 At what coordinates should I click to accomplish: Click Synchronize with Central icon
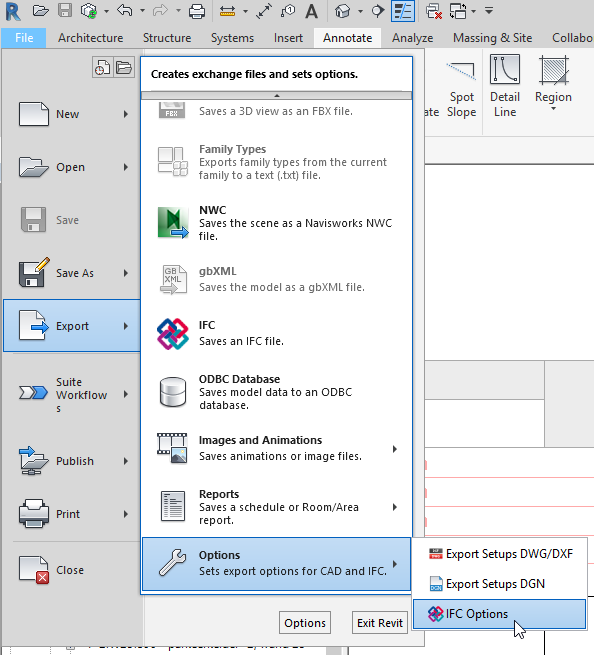(x=89, y=11)
